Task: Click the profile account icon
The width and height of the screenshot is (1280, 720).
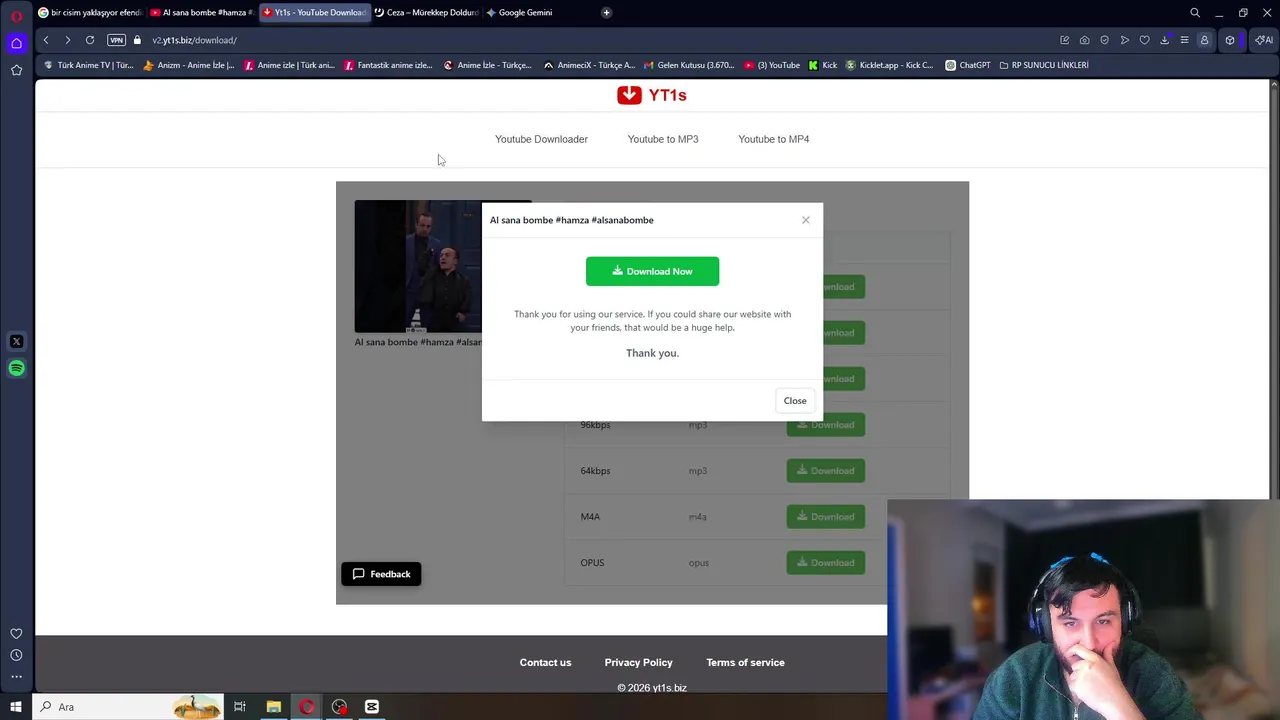Action: [x=1204, y=40]
